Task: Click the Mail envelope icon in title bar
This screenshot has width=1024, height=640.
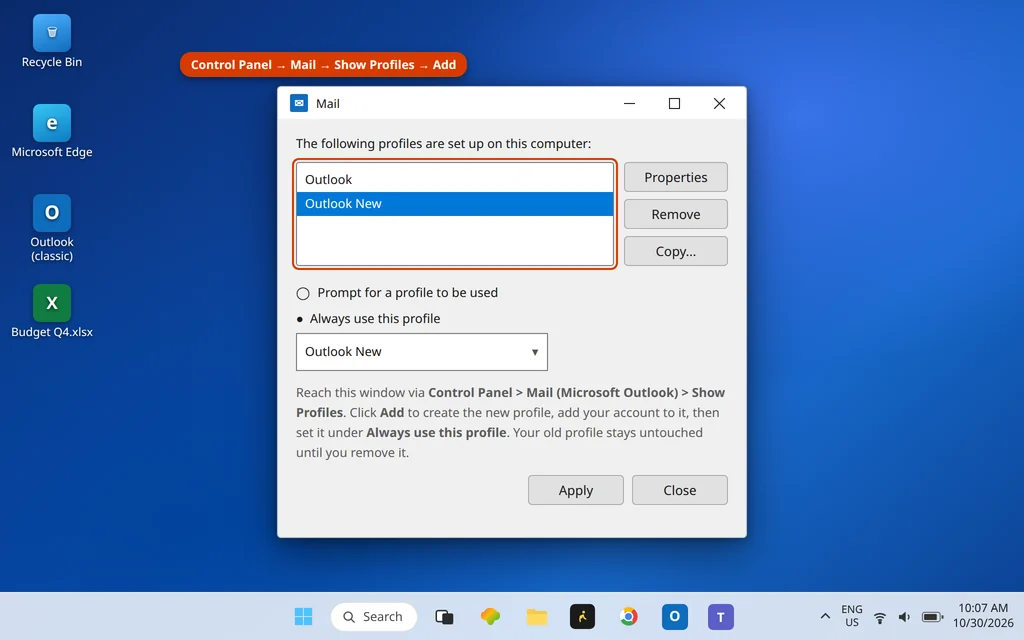Action: tap(299, 103)
